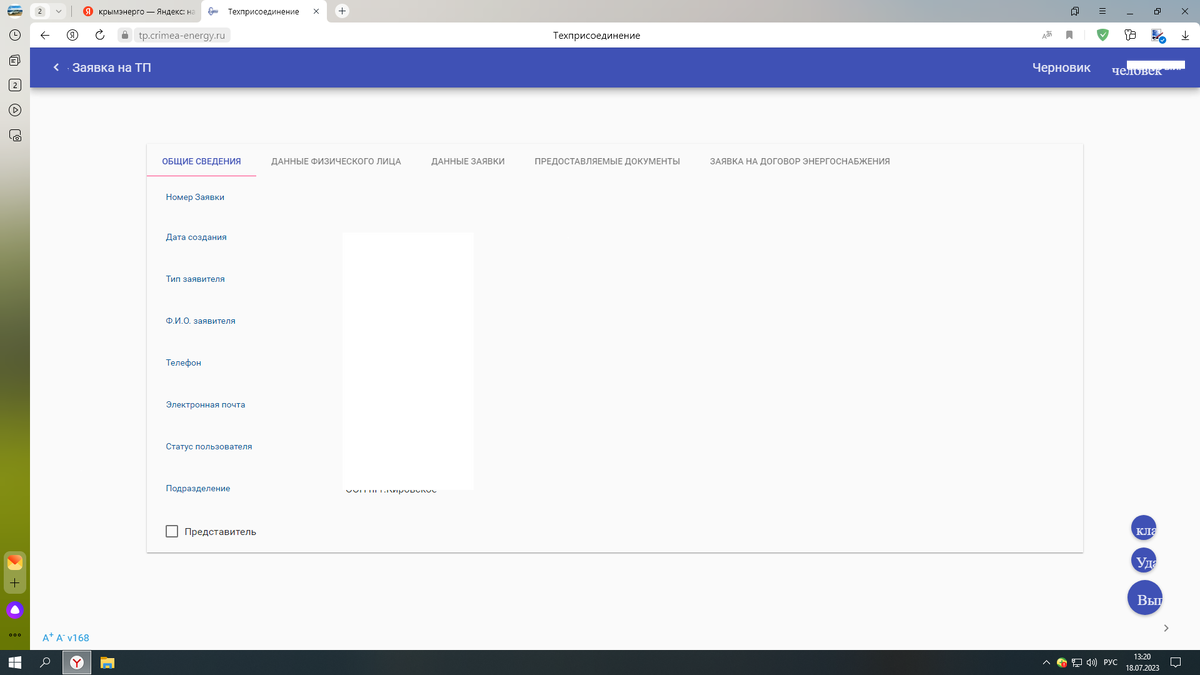Screen dimensions: 1200x675
Task: Open the Данные физического лица tab
Action: [336, 161]
